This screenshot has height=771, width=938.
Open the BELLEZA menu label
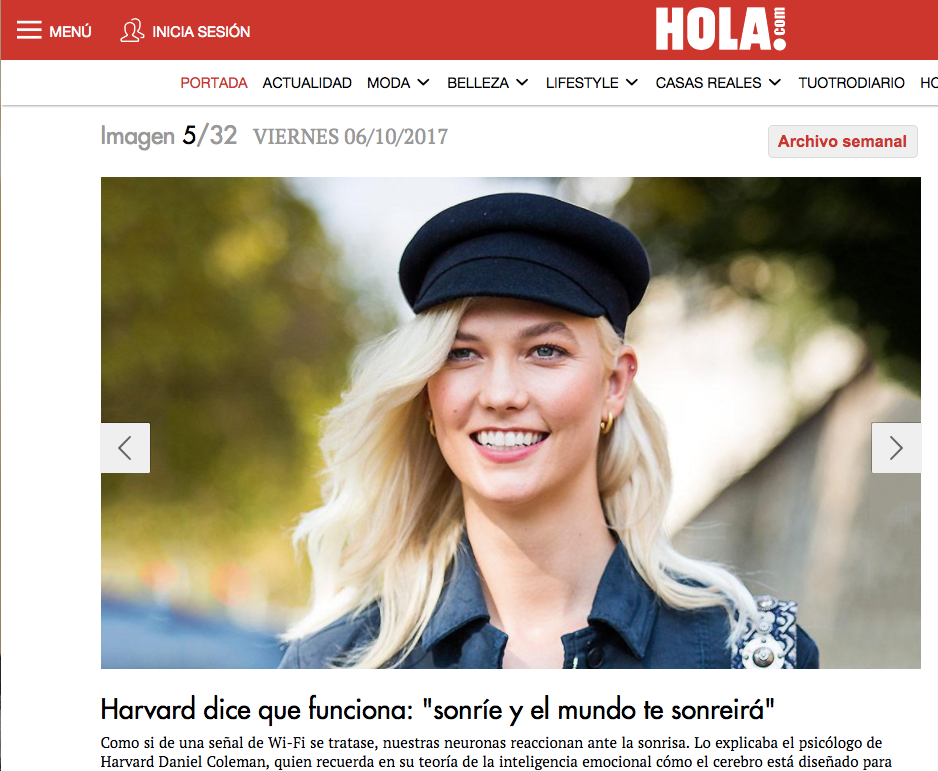[x=478, y=83]
